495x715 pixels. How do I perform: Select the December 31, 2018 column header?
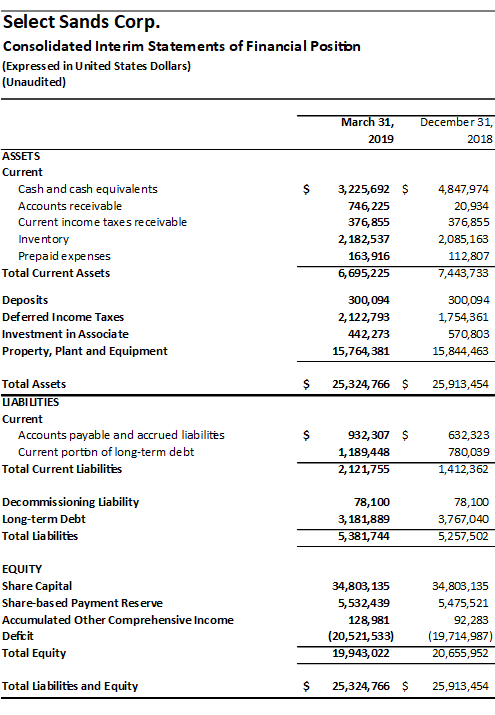[x=456, y=130]
